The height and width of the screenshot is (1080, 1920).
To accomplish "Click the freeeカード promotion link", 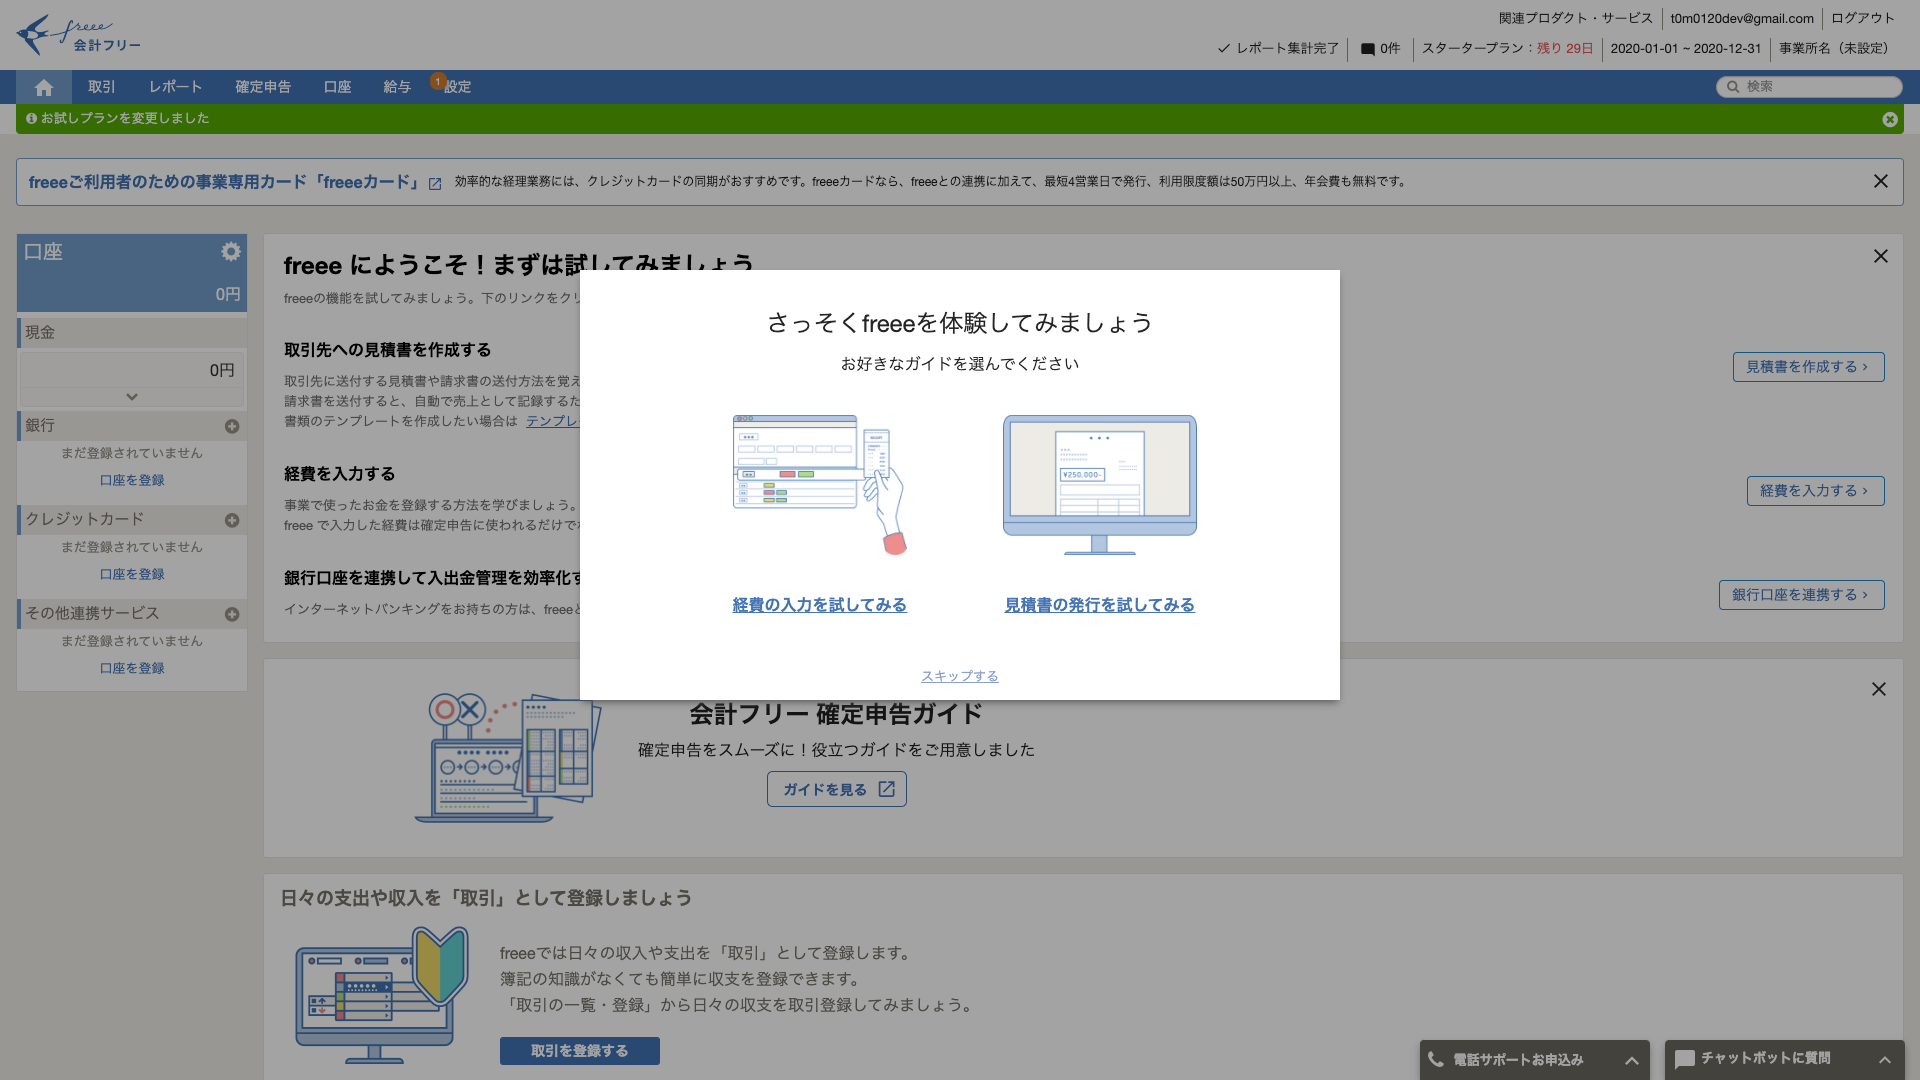I will point(235,182).
